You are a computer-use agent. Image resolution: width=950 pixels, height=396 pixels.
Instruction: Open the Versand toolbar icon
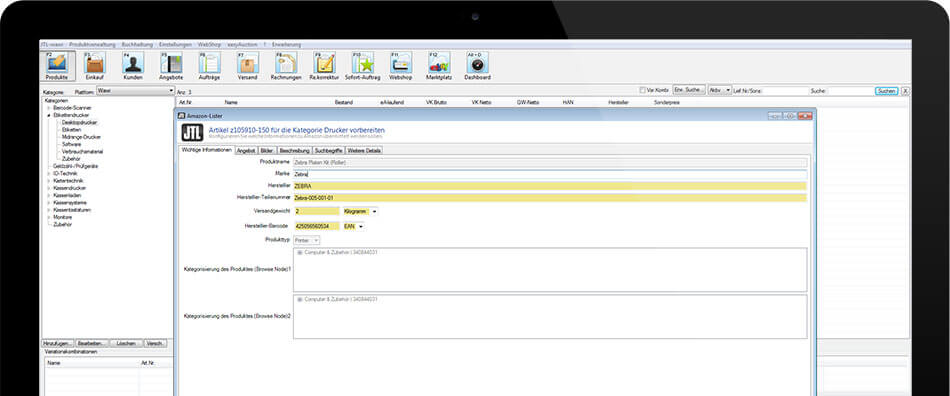pos(247,66)
